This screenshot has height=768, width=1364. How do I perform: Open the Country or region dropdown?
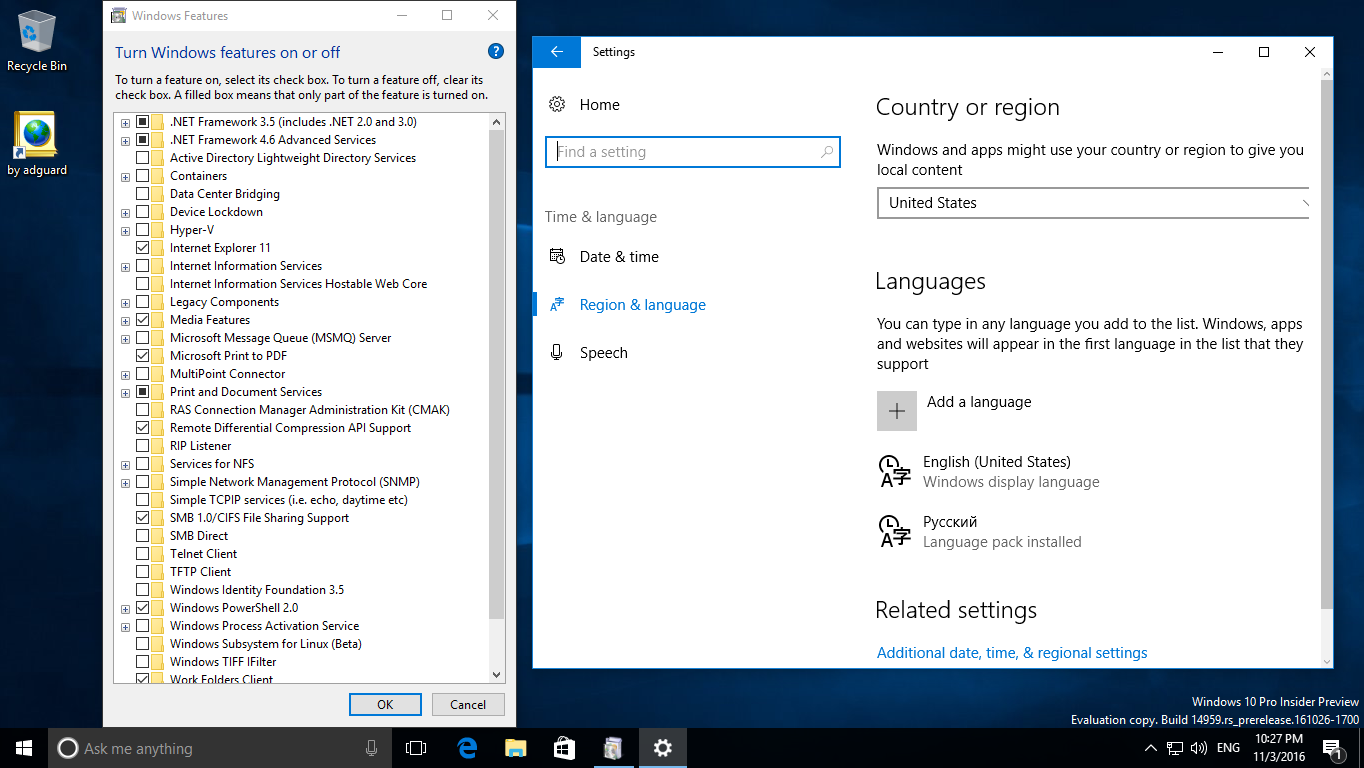point(1093,202)
